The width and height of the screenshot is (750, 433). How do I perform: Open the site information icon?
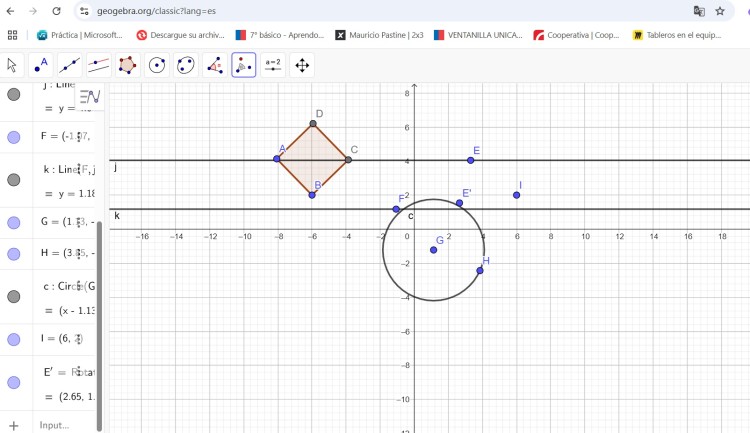coord(85,11)
